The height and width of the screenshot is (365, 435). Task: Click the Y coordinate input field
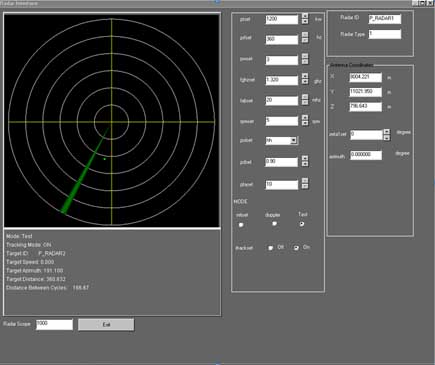click(x=366, y=92)
